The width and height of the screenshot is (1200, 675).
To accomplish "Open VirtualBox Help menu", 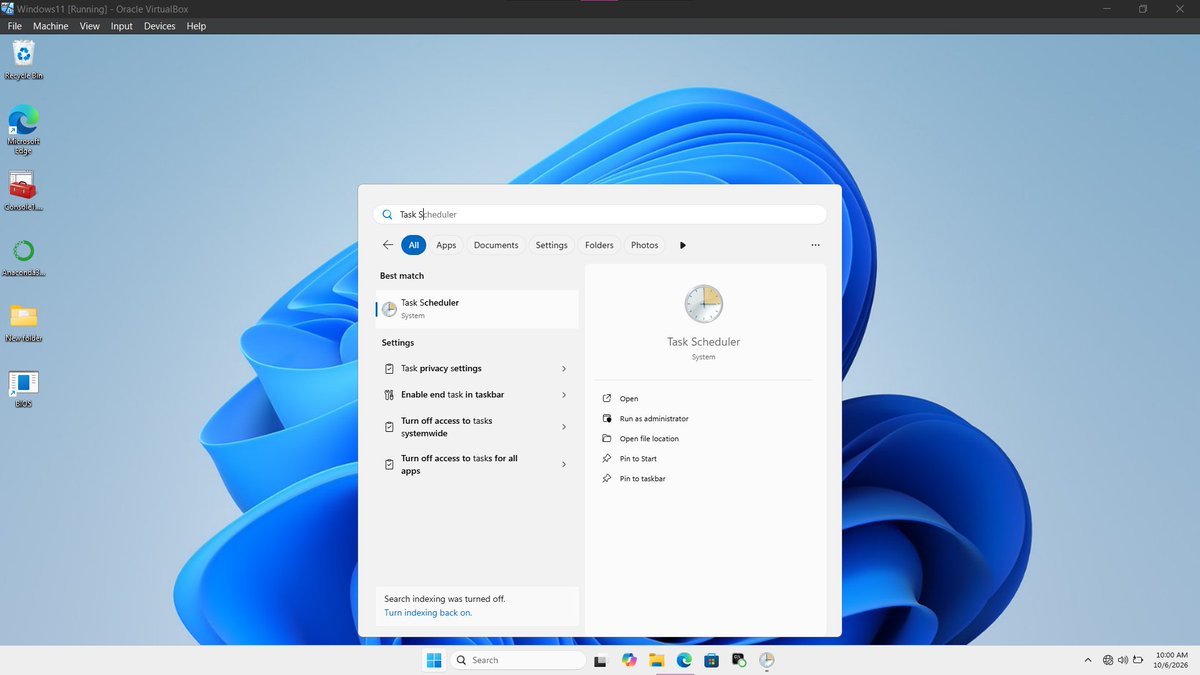I will 196,26.
